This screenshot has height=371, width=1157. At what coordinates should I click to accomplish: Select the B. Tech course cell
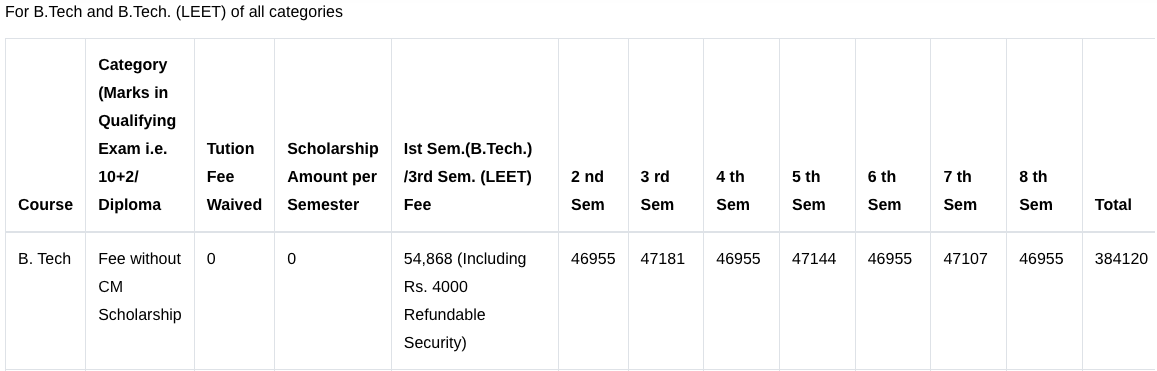[x=44, y=259]
